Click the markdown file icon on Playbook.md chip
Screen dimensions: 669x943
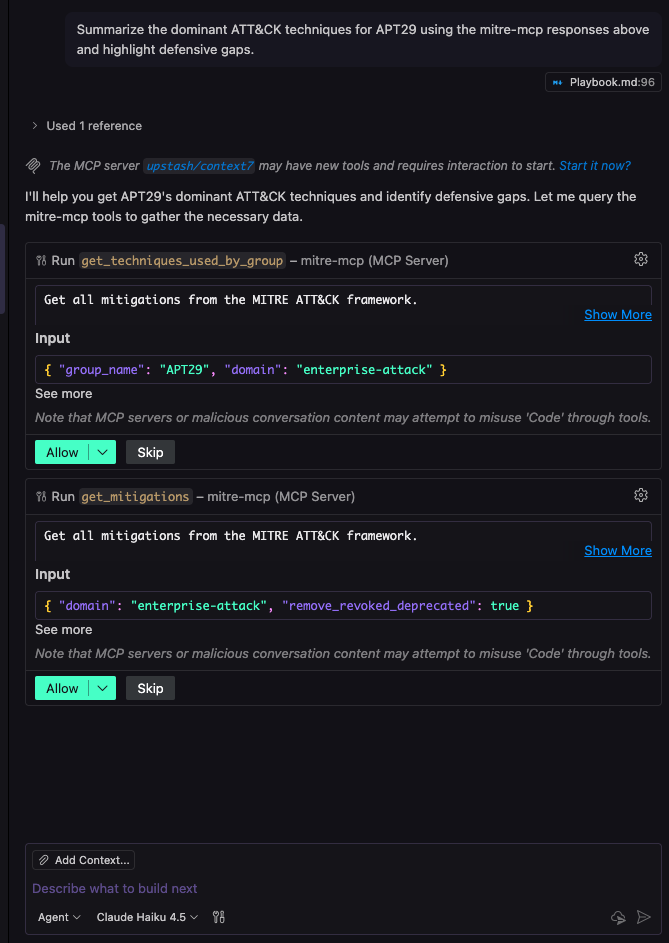coord(557,82)
